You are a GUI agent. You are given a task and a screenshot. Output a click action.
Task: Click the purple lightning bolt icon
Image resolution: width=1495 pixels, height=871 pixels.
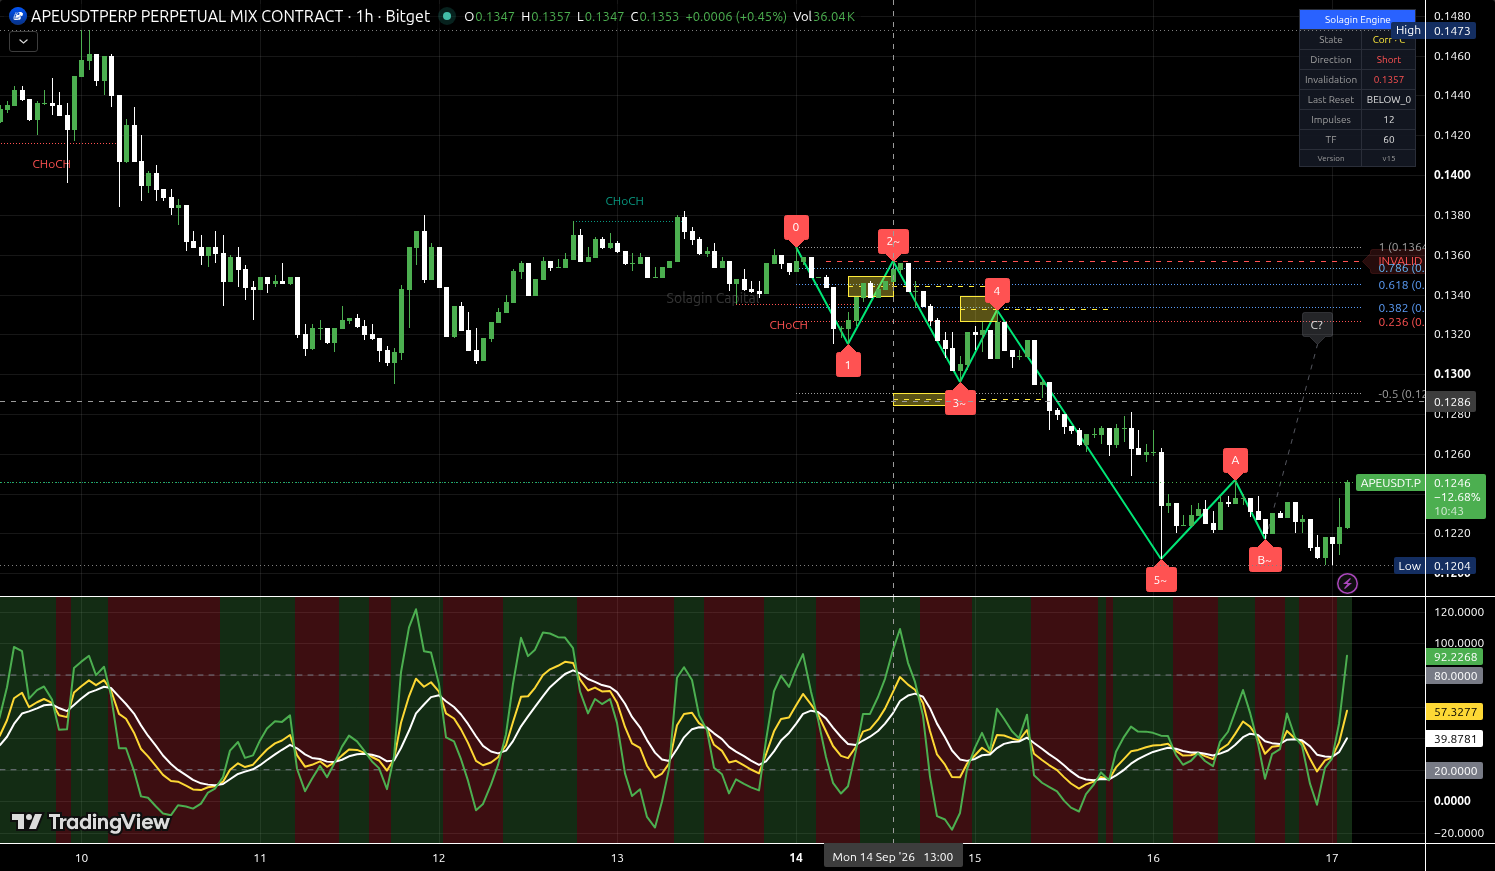pyautogui.click(x=1347, y=583)
